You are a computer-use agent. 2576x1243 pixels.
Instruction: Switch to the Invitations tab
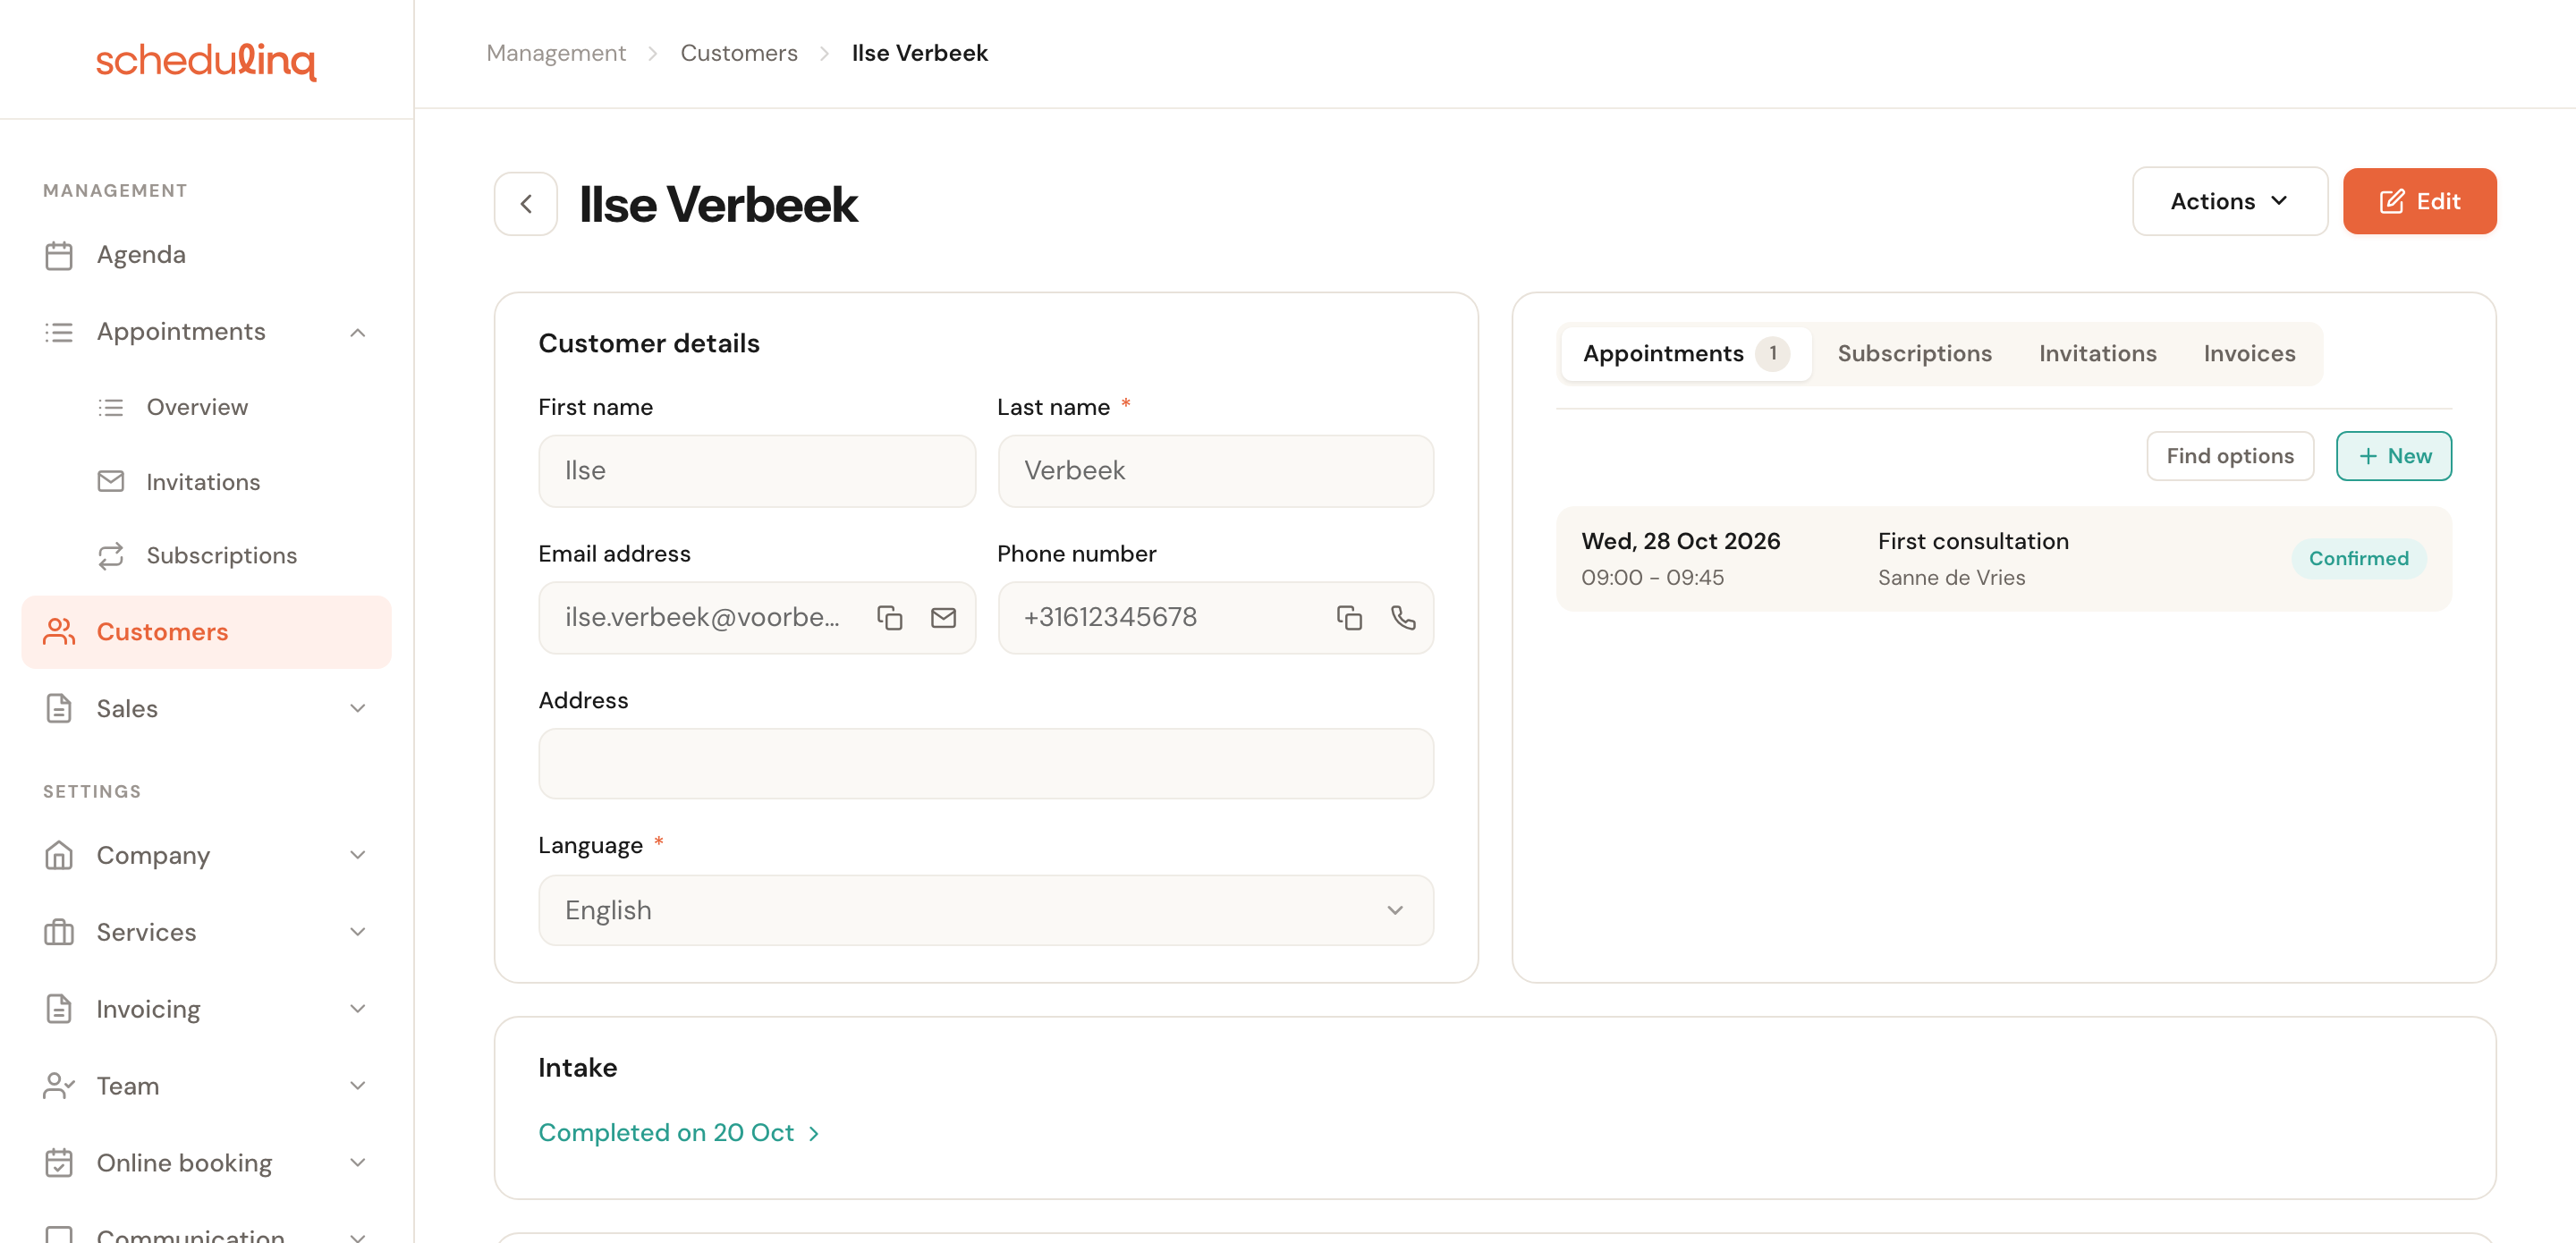2097,354
